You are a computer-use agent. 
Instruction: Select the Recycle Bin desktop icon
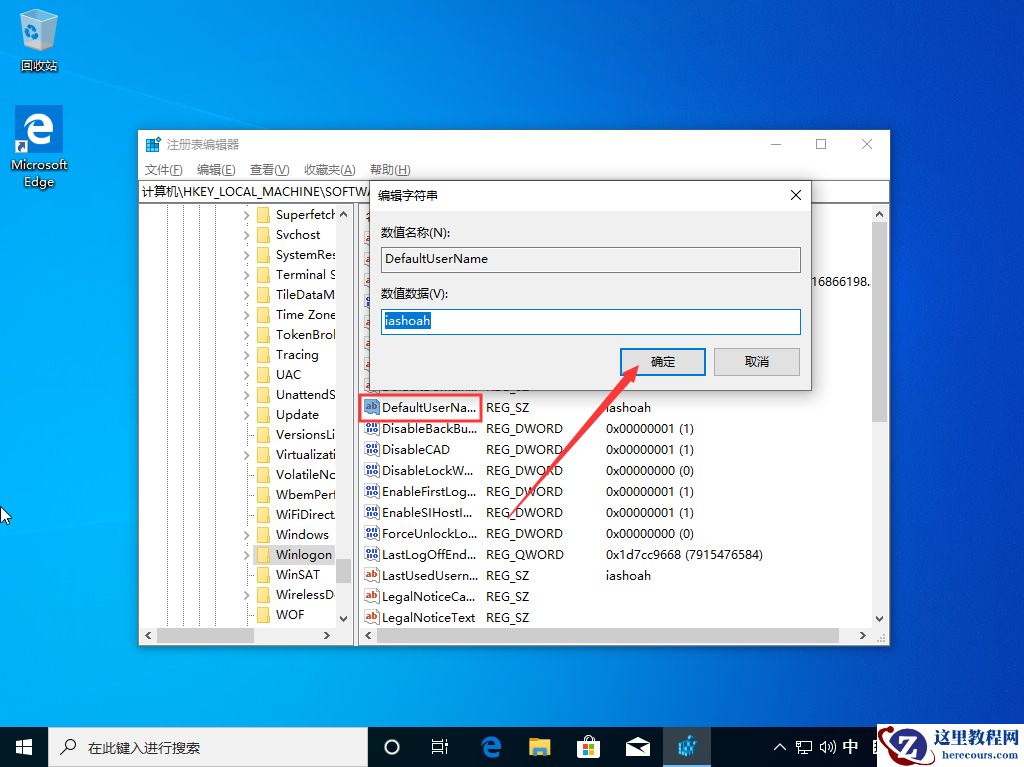tap(38, 30)
